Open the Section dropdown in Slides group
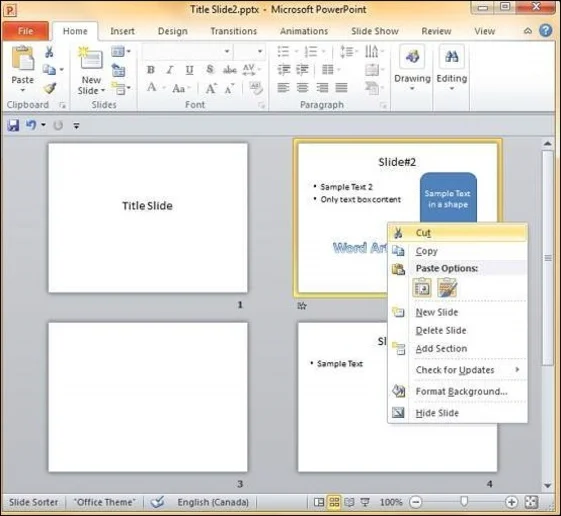Image resolution: width=561 pixels, height=516 pixels. 121,88
